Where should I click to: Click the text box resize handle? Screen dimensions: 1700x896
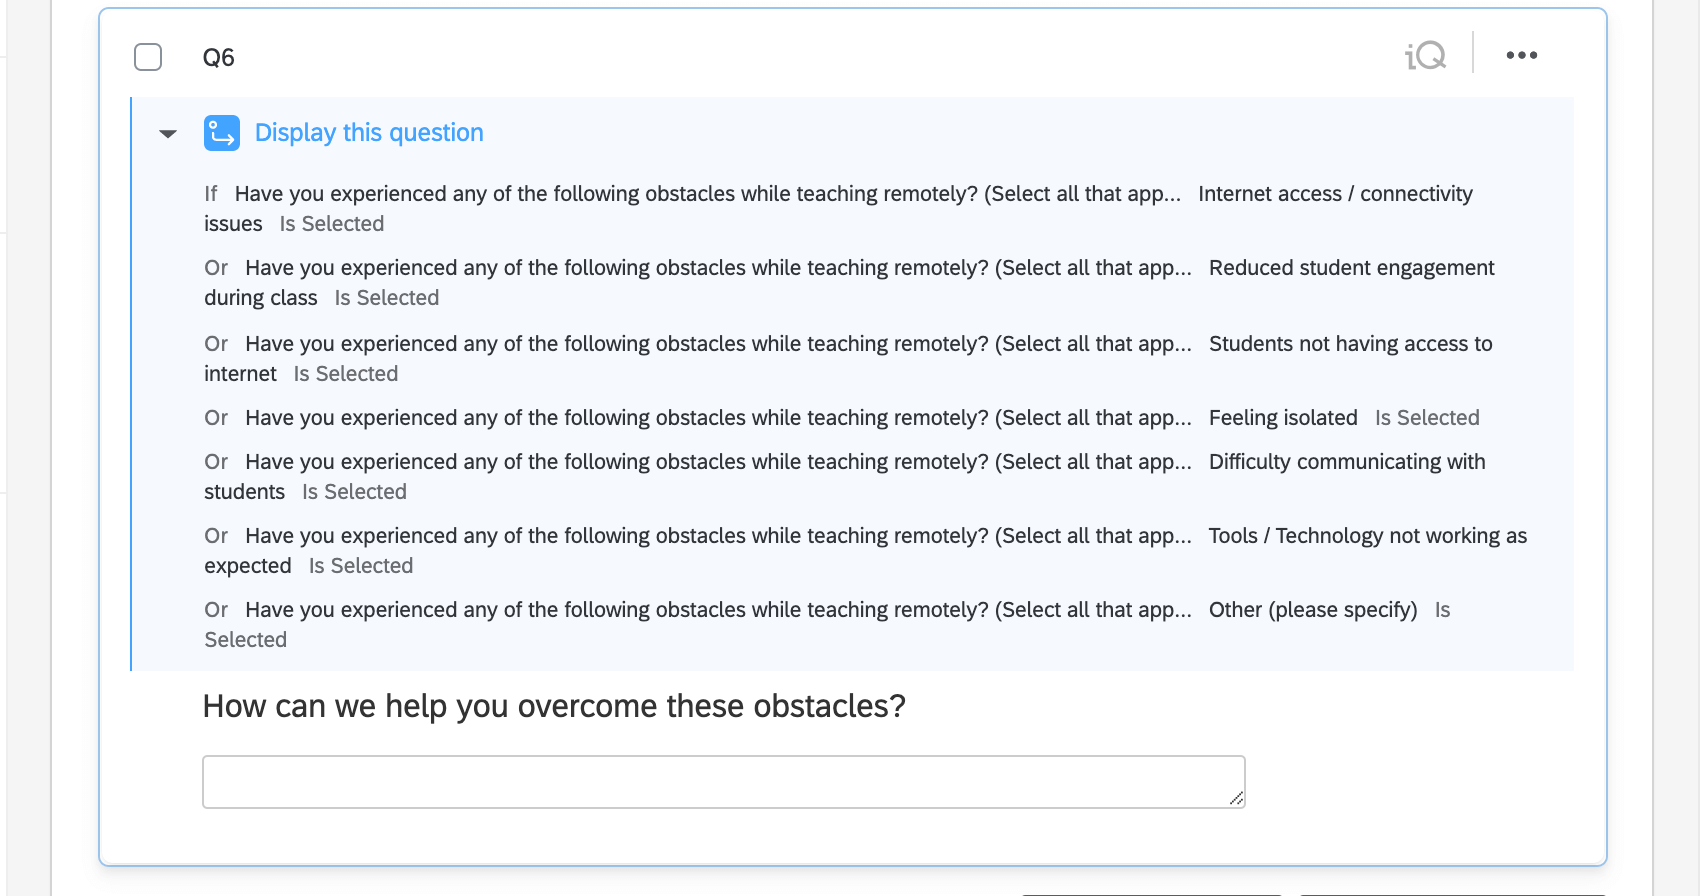pos(1237,798)
